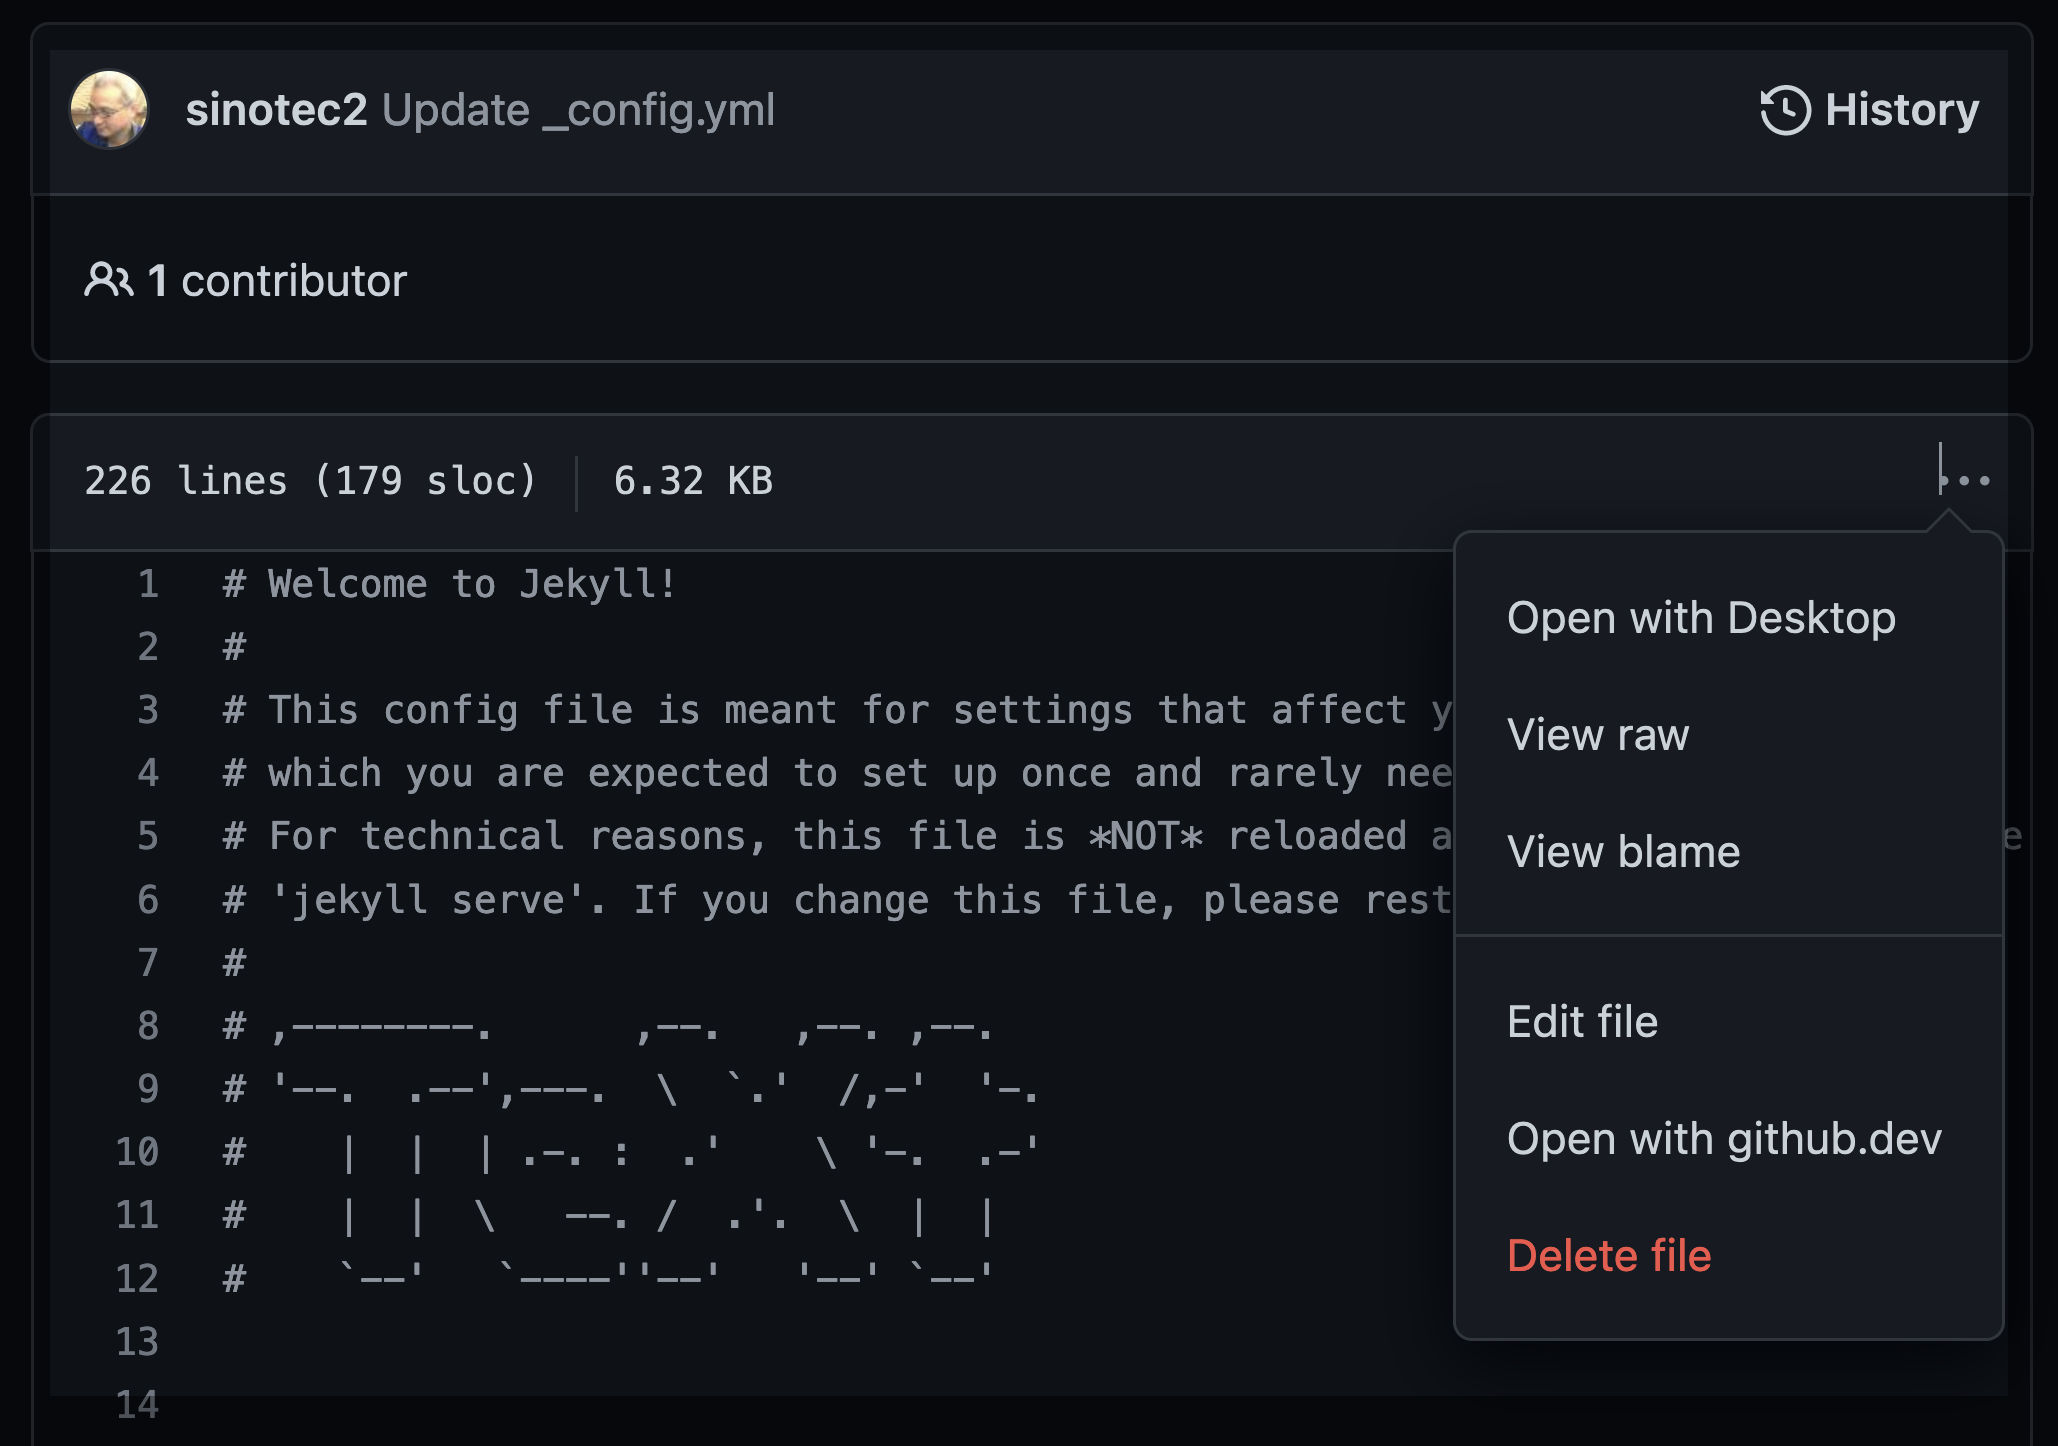
Task: Click line number 10 in the gutter
Action: 138,1152
